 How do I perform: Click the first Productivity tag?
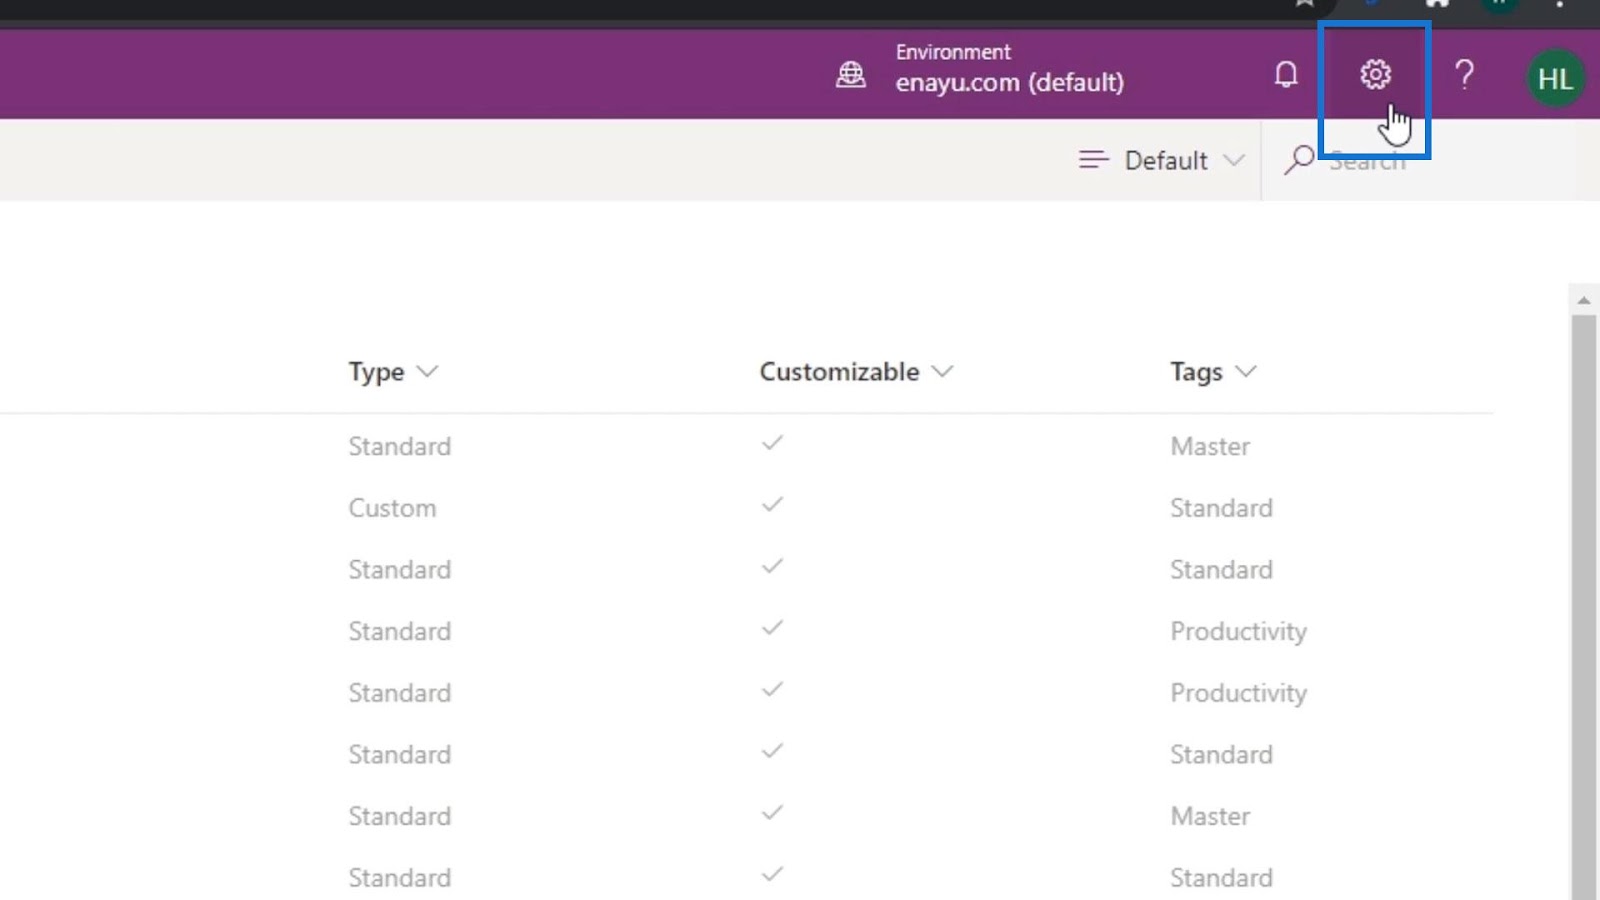(x=1238, y=632)
